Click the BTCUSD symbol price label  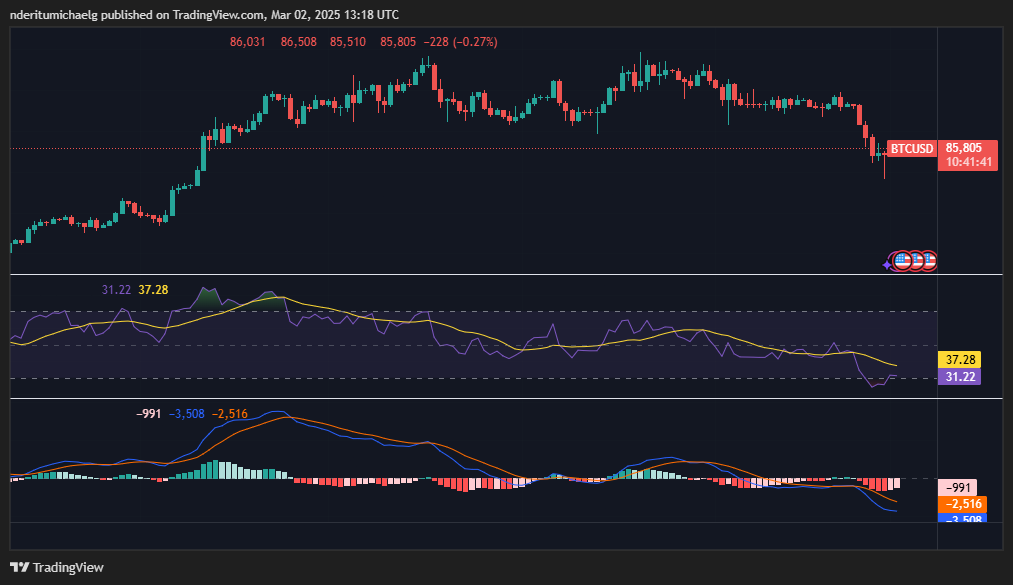(911, 149)
